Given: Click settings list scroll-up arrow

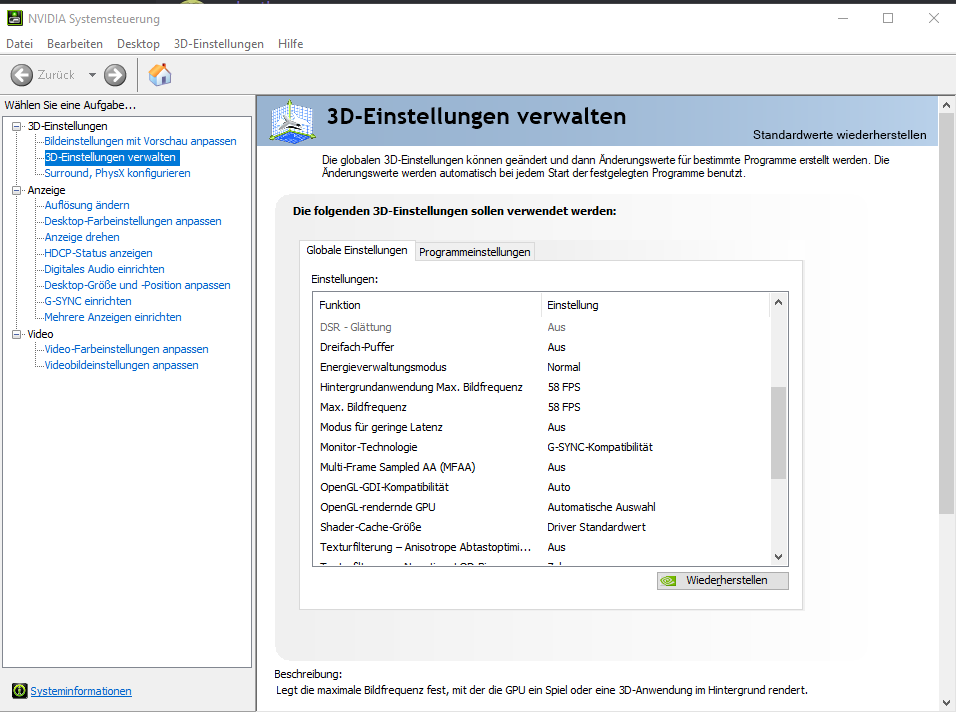Looking at the screenshot, I should point(778,302).
